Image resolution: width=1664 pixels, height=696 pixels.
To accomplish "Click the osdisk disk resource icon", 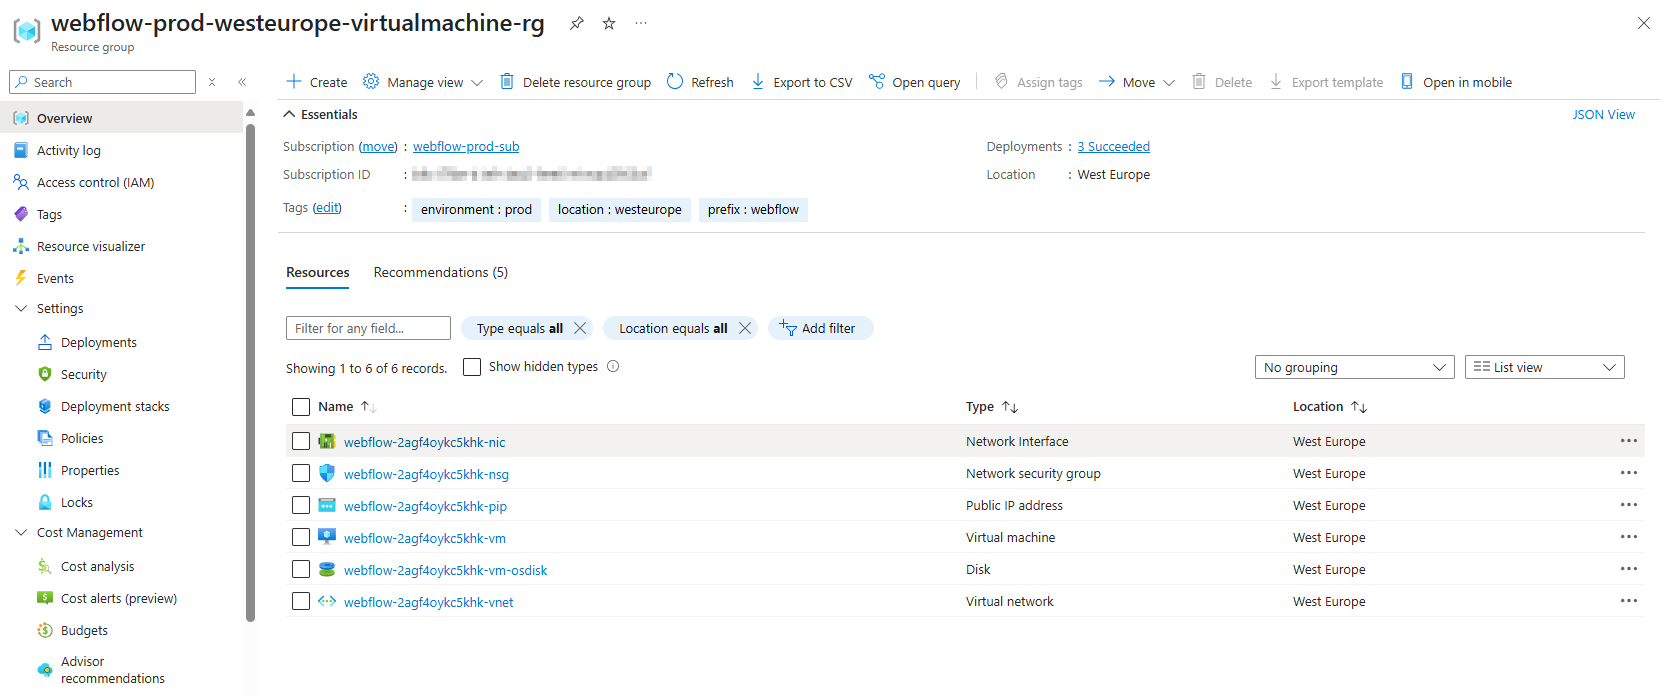I will coord(327,569).
